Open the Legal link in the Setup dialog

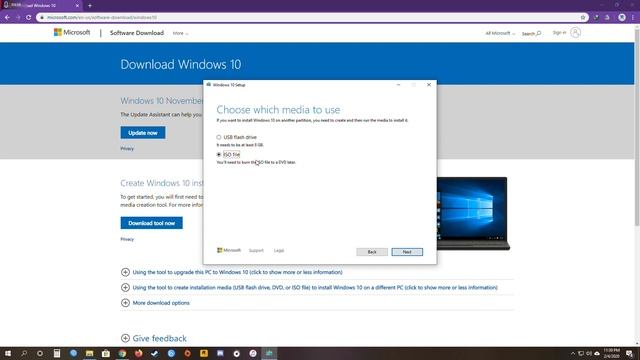click(x=279, y=251)
